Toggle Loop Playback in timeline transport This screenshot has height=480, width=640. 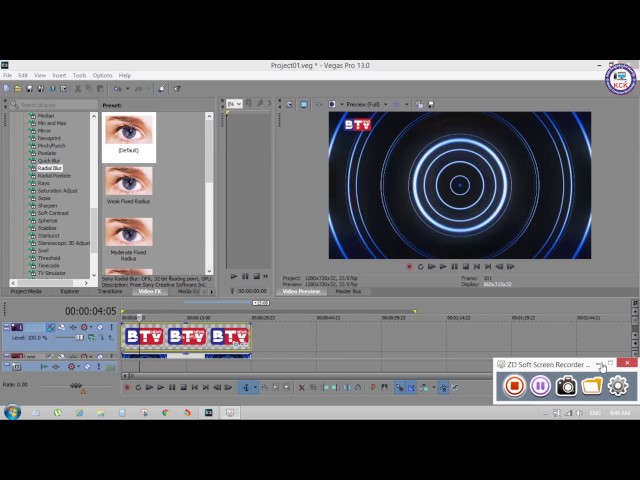138,387
